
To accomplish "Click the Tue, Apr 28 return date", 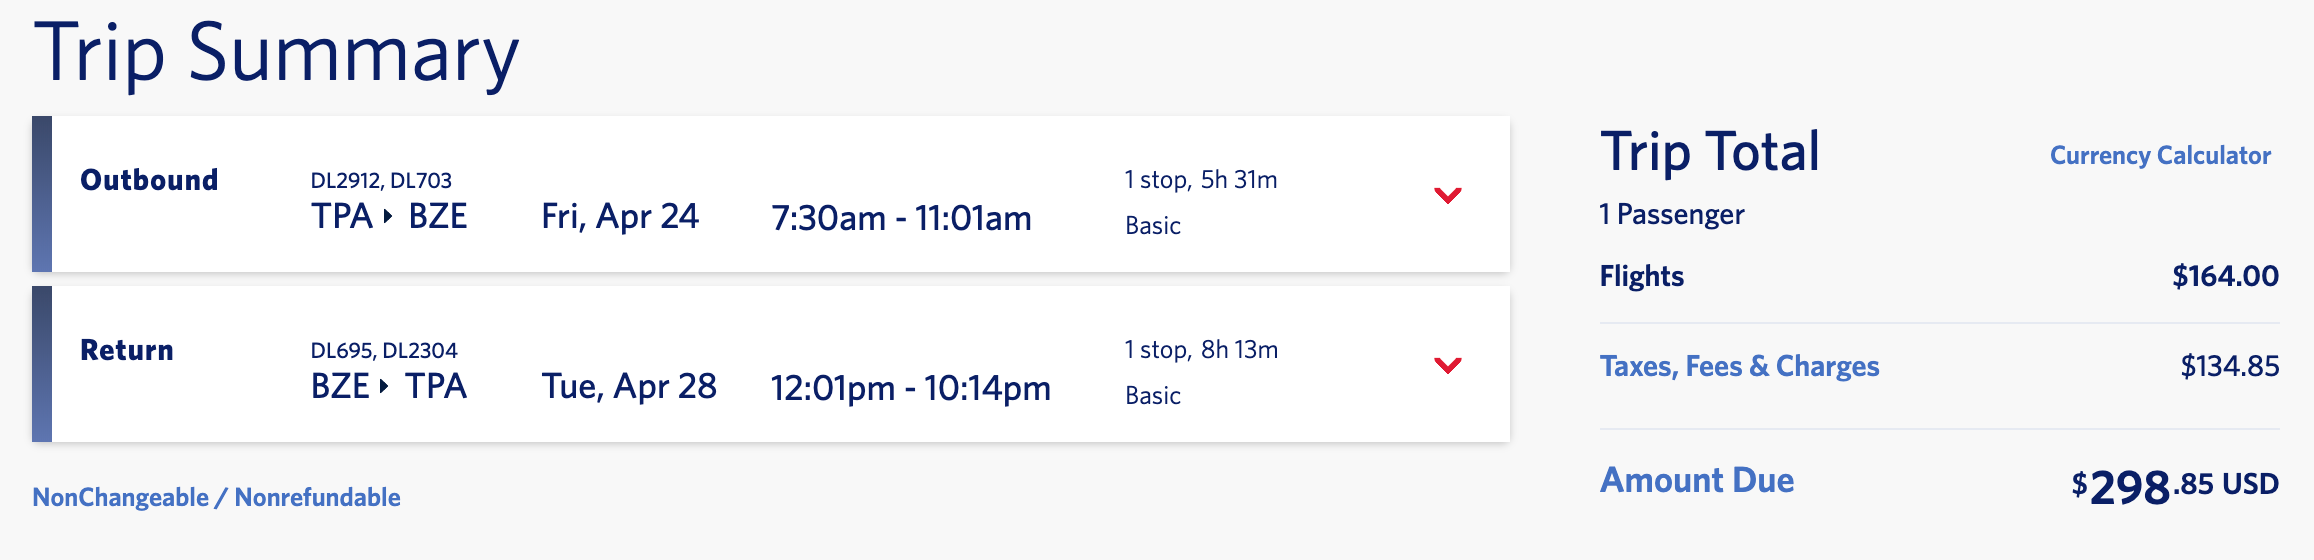I will pyautogui.click(x=629, y=387).
